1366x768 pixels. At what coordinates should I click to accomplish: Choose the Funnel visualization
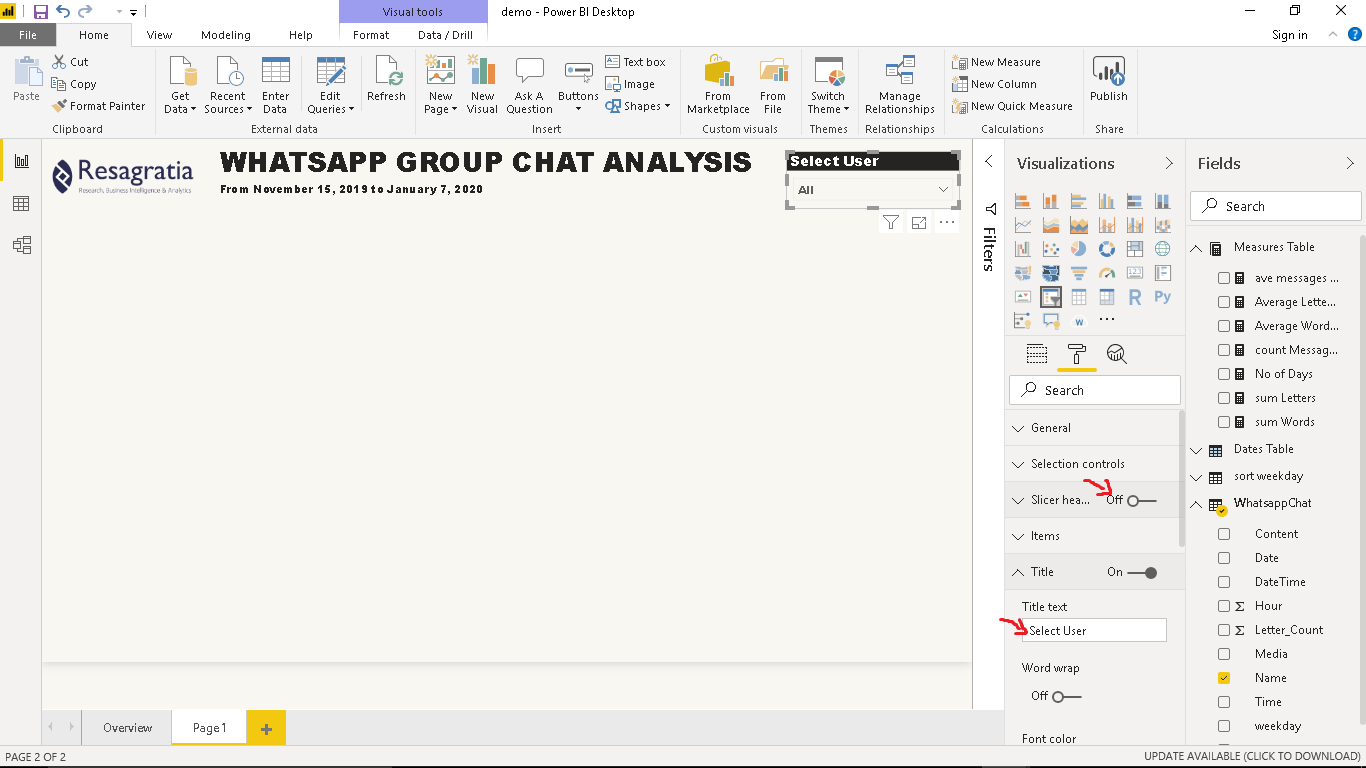1078,273
